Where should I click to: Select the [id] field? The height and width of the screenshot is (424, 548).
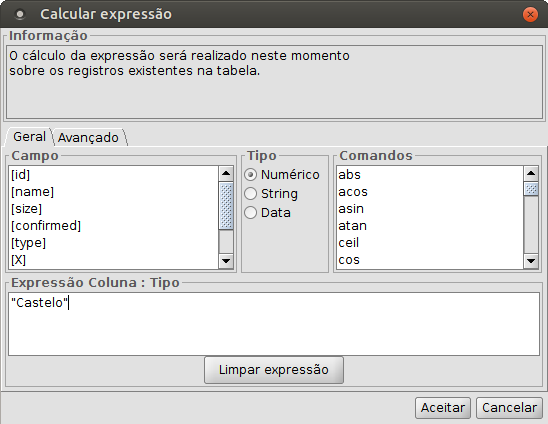pos(114,174)
